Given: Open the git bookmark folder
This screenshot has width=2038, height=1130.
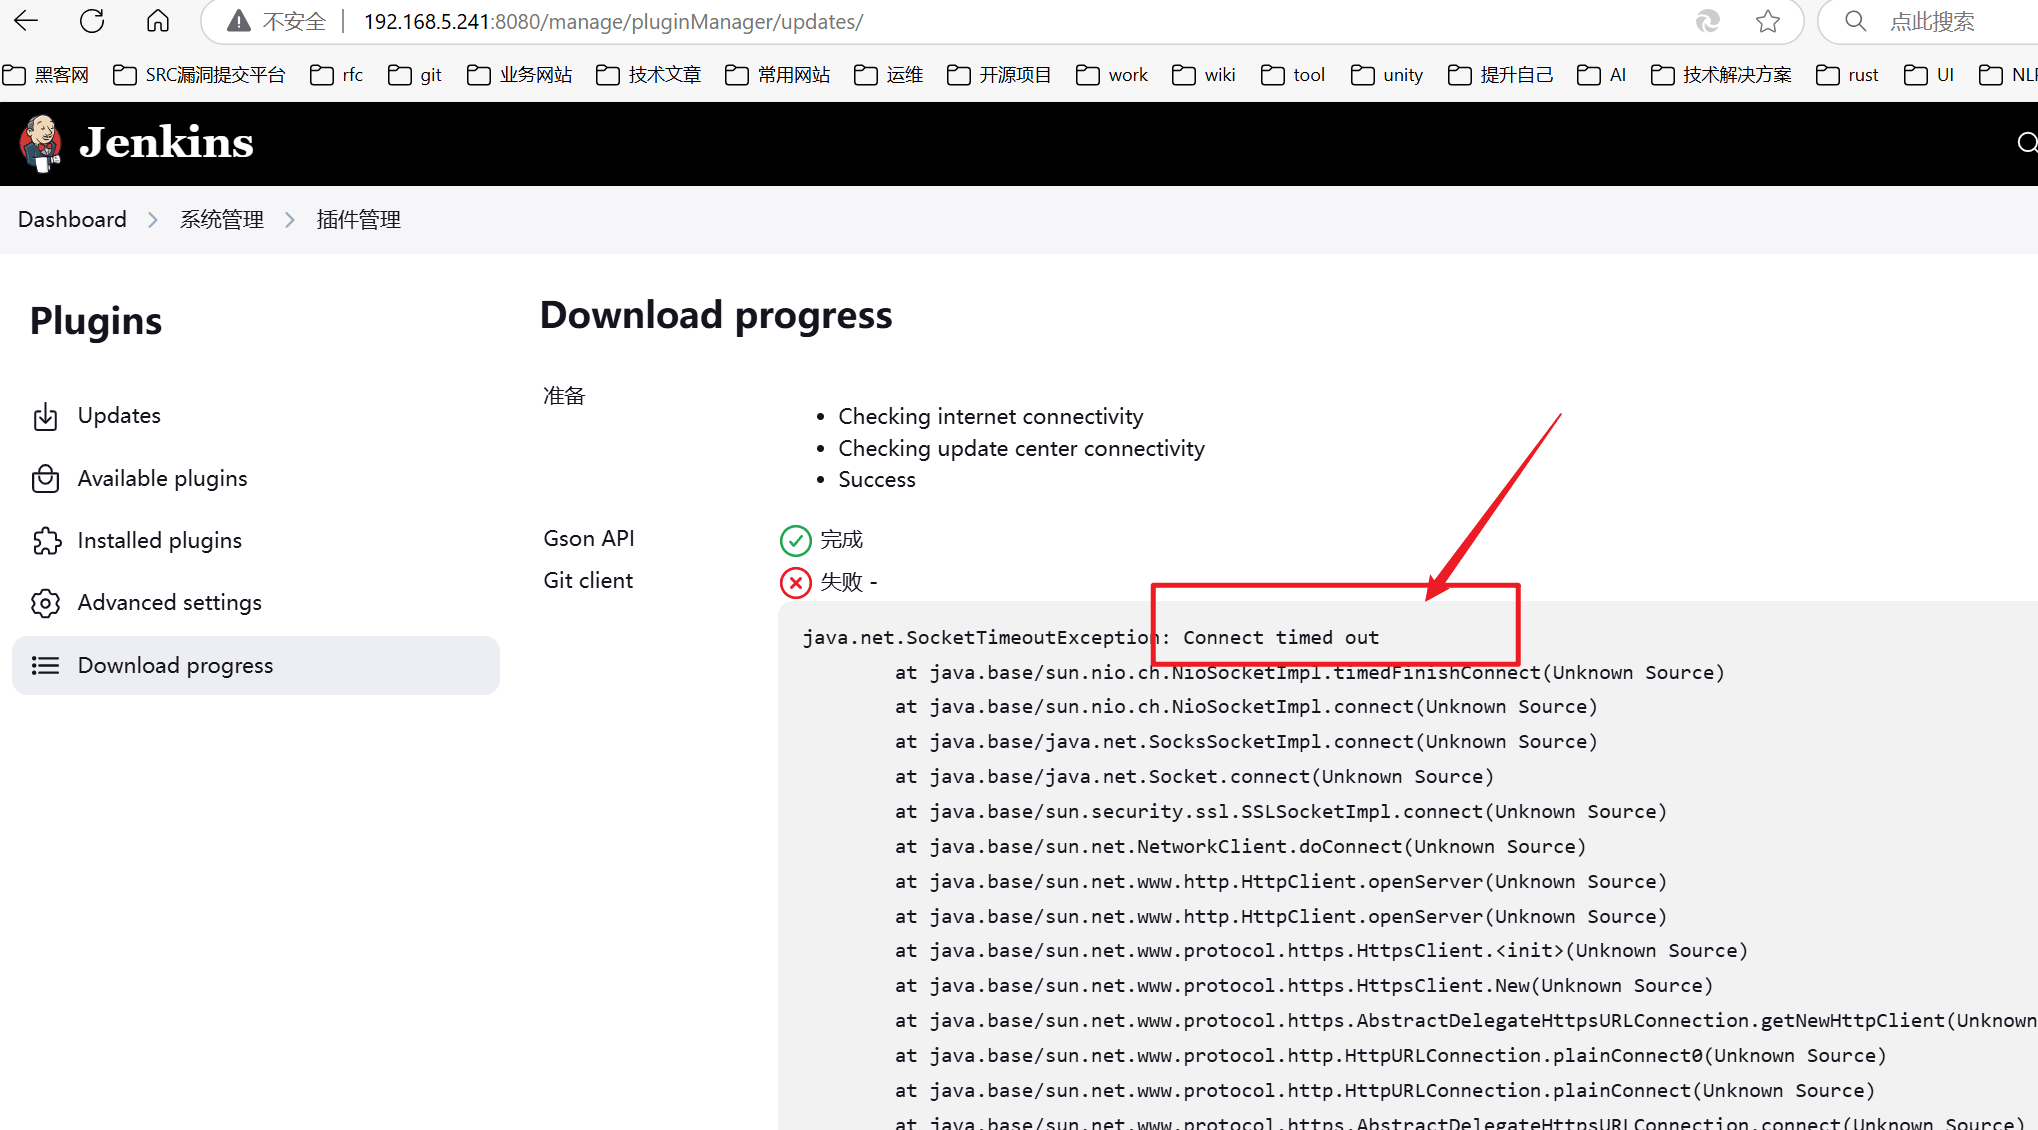Looking at the screenshot, I should [415, 75].
